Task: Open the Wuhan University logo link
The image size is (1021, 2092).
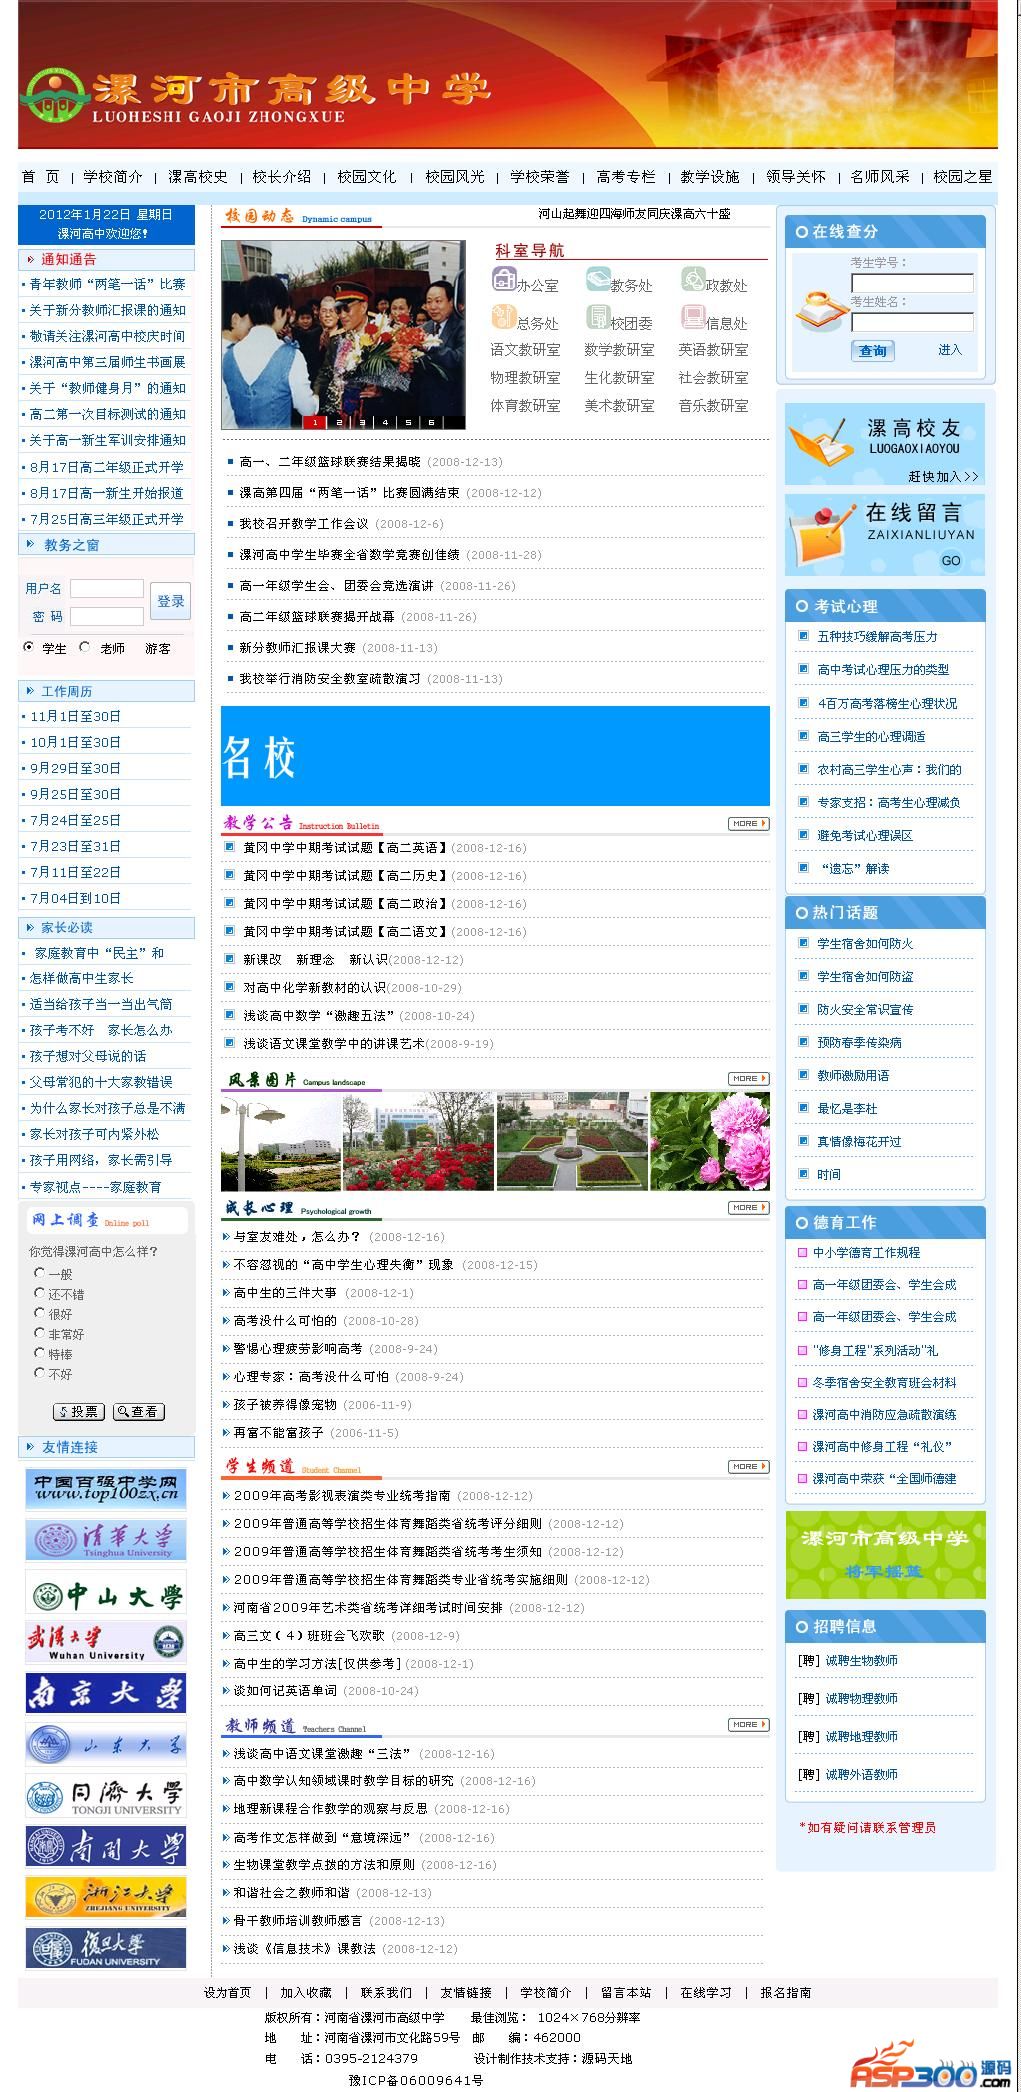Action: (105, 1643)
